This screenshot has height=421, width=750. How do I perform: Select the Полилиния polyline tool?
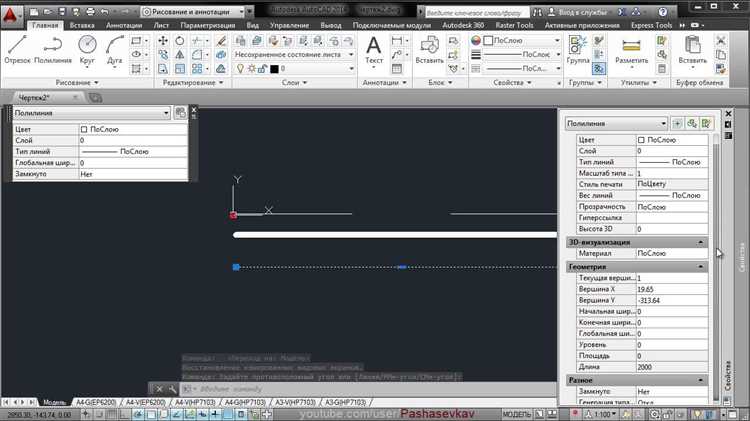click(52, 46)
